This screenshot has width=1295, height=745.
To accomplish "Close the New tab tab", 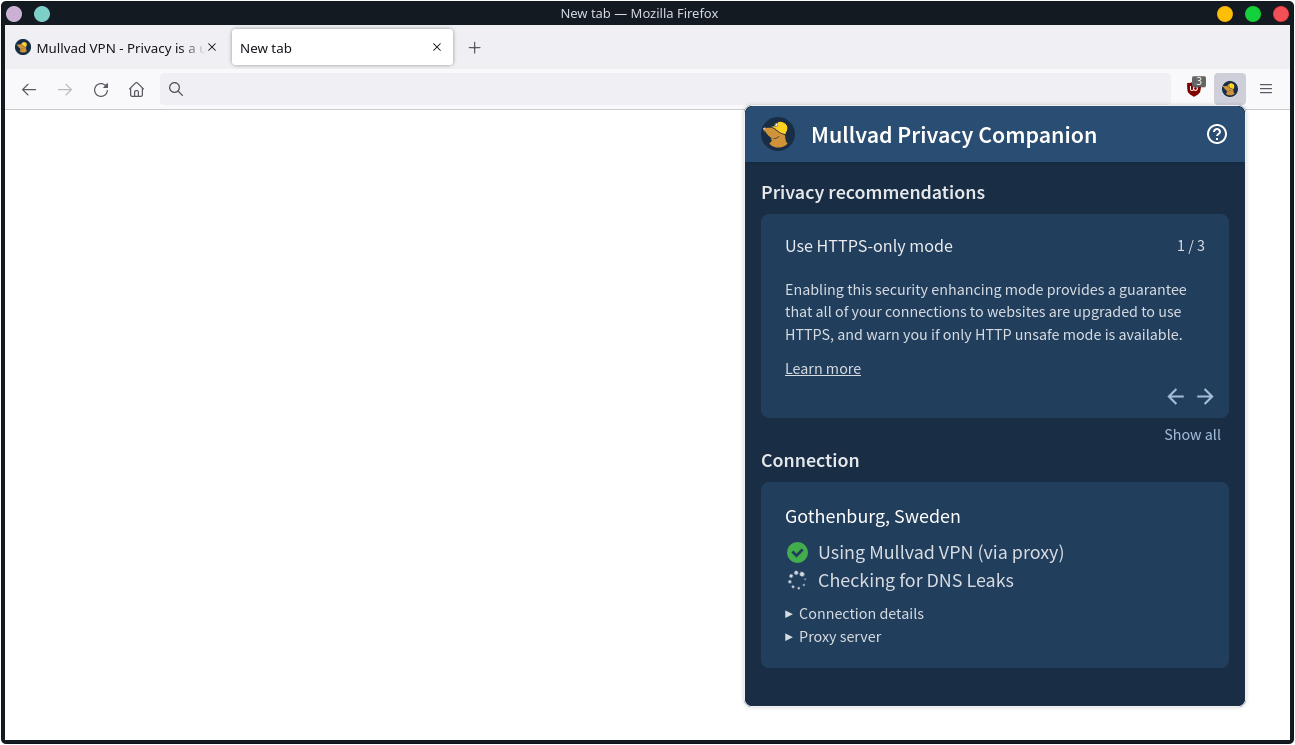I will pyautogui.click(x=437, y=47).
